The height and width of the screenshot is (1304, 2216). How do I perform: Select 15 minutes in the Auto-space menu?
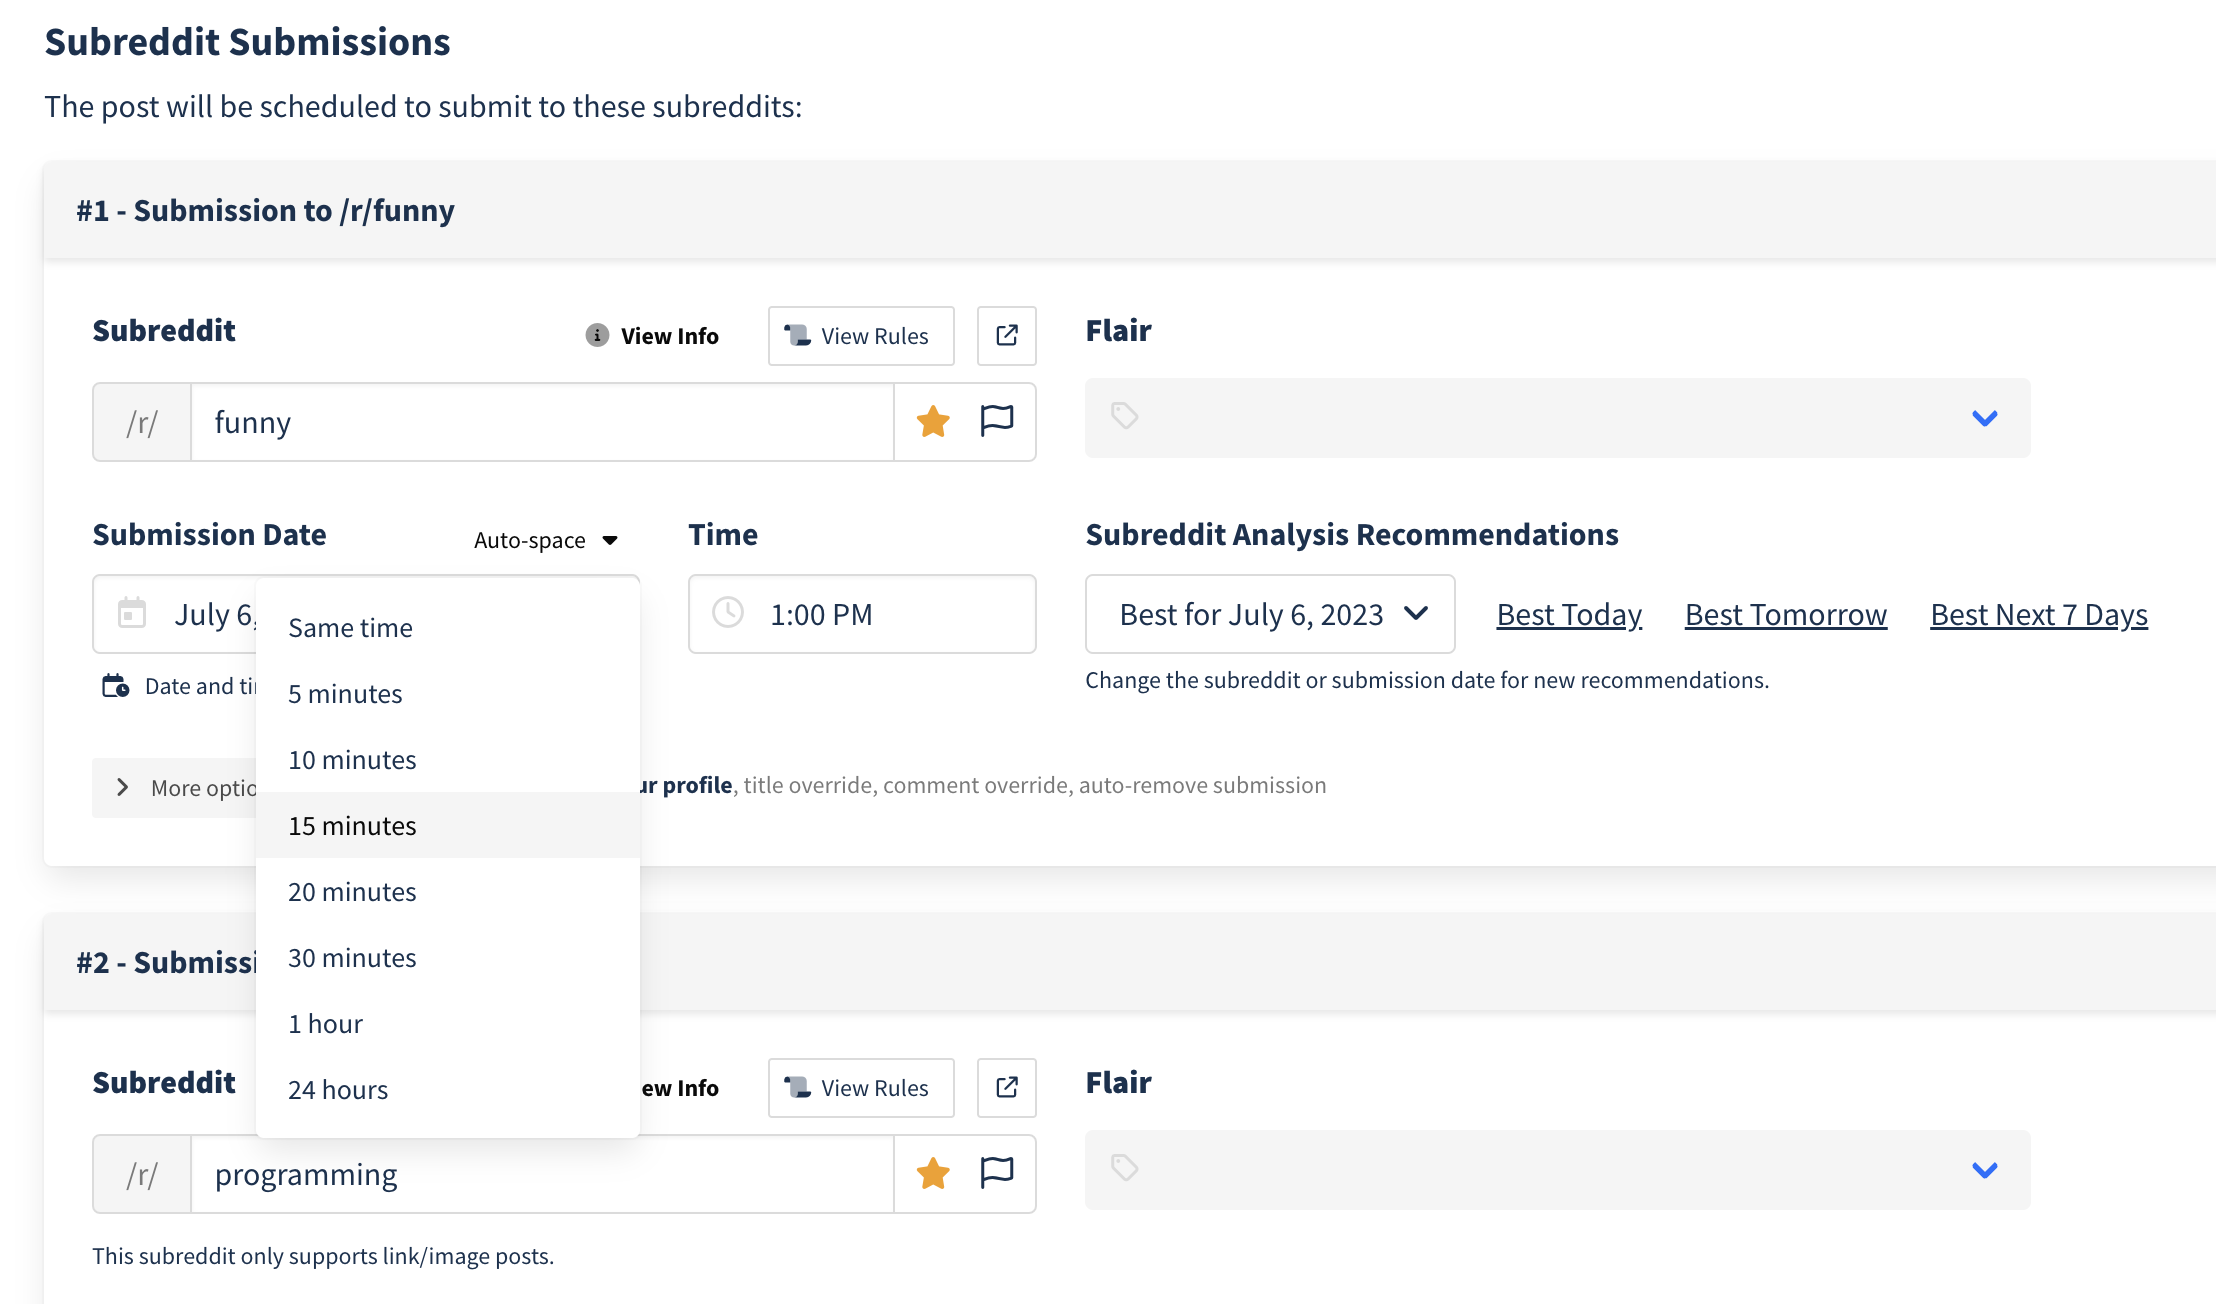click(352, 825)
